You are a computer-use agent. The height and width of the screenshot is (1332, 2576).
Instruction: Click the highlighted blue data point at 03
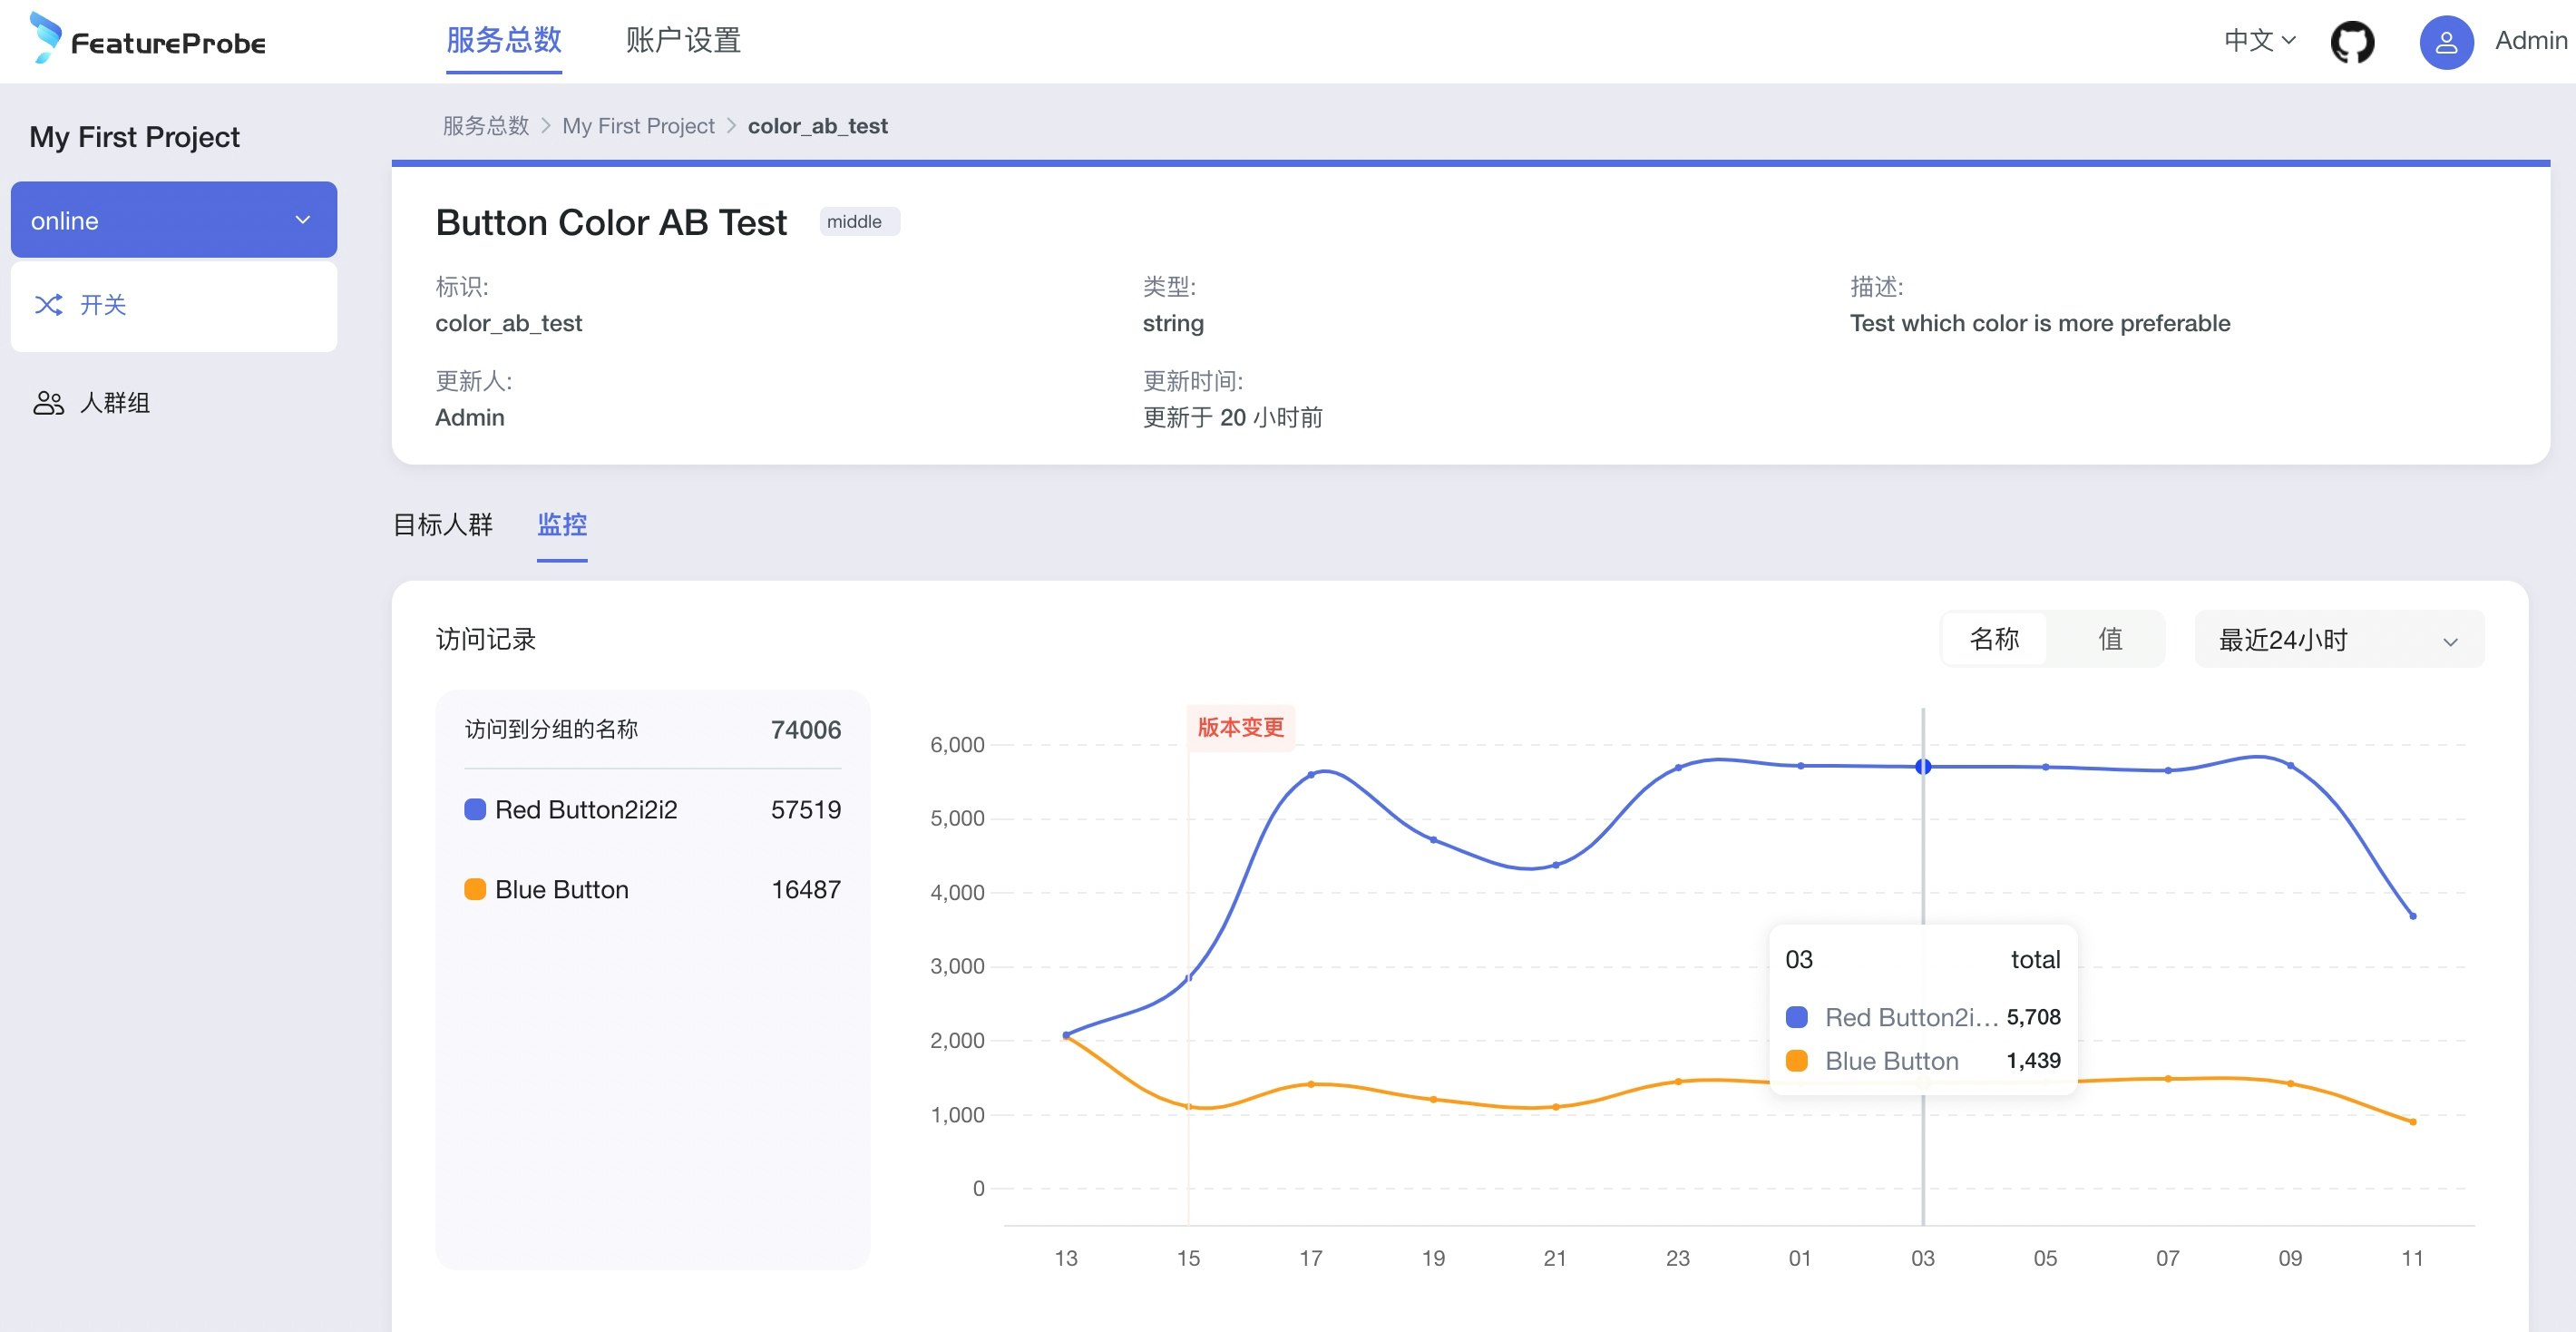(1923, 767)
